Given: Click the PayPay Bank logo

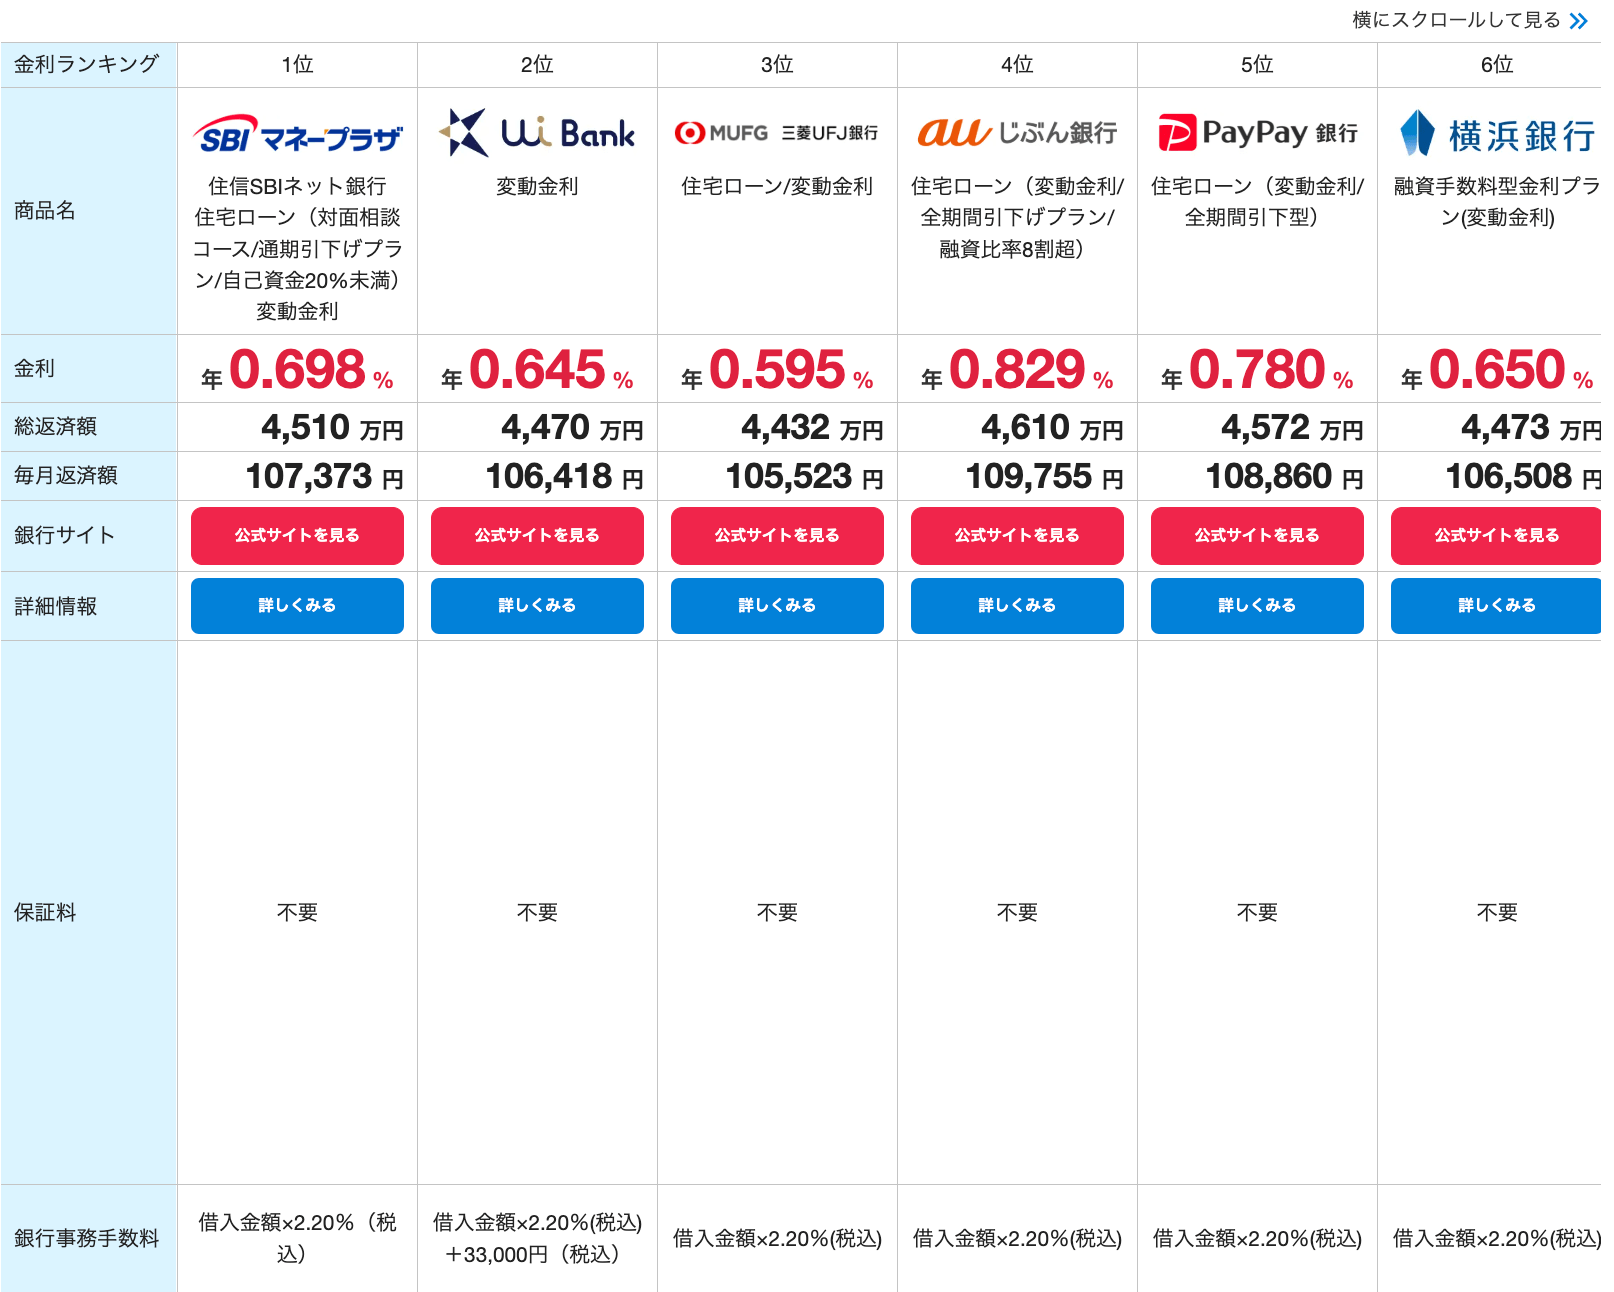Looking at the screenshot, I should [x=1257, y=133].
